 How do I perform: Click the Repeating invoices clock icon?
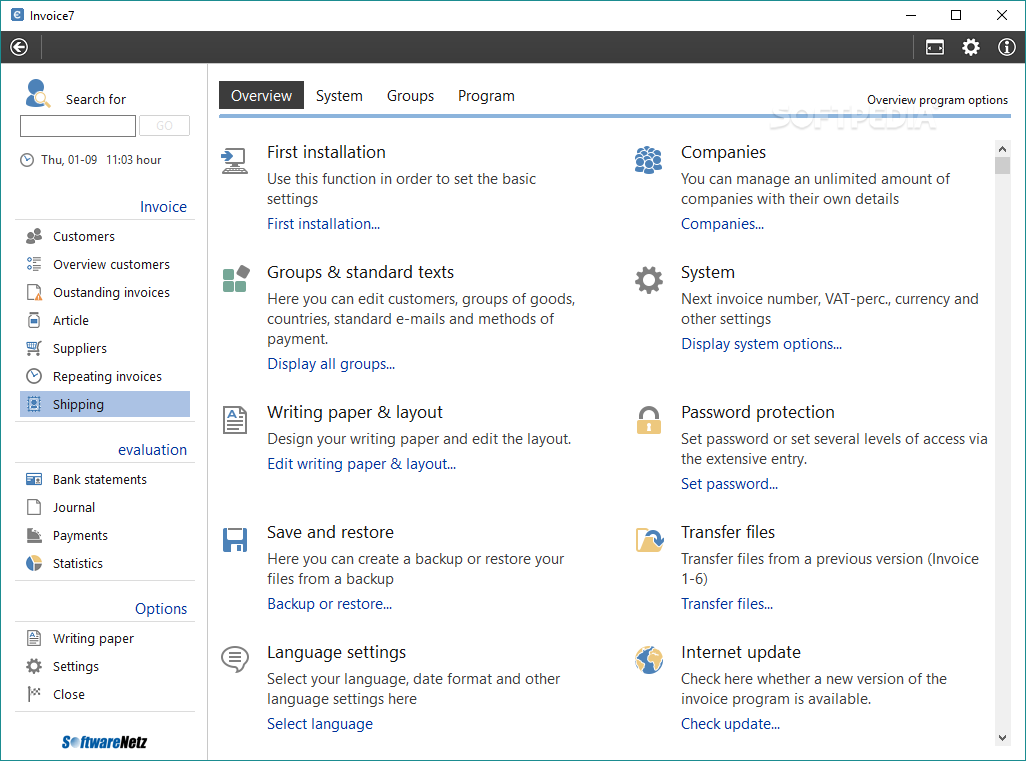(34, 376)
